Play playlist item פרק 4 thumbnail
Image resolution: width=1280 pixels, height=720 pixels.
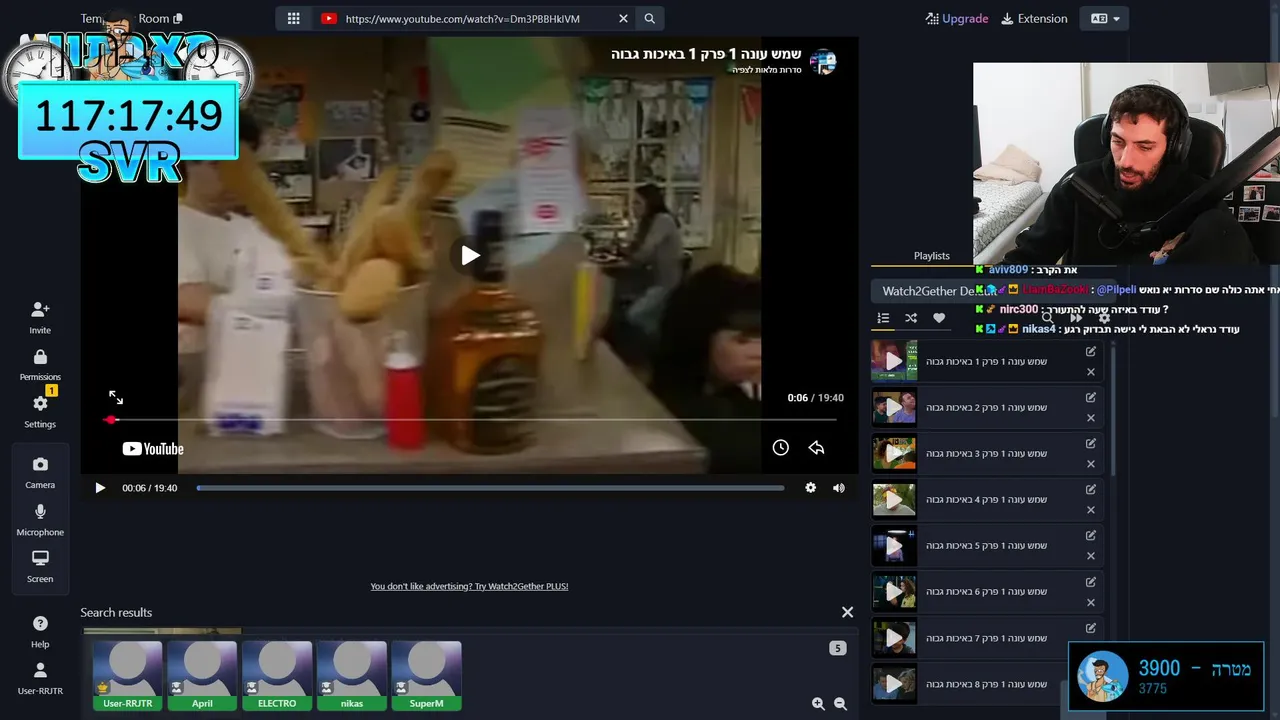(x=894, y=499)
